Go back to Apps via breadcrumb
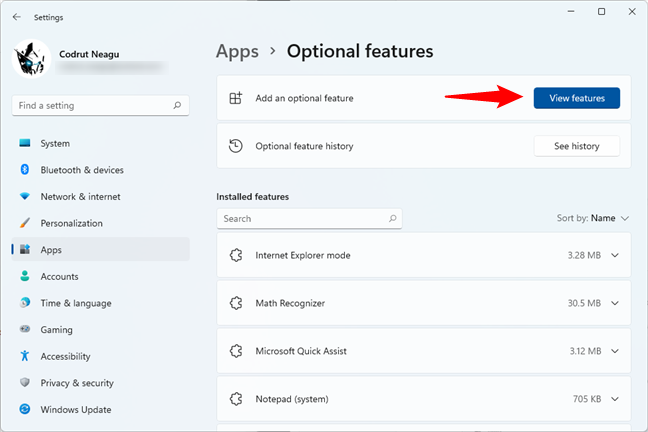The image size is (648, 432). [x=237, y=52]
